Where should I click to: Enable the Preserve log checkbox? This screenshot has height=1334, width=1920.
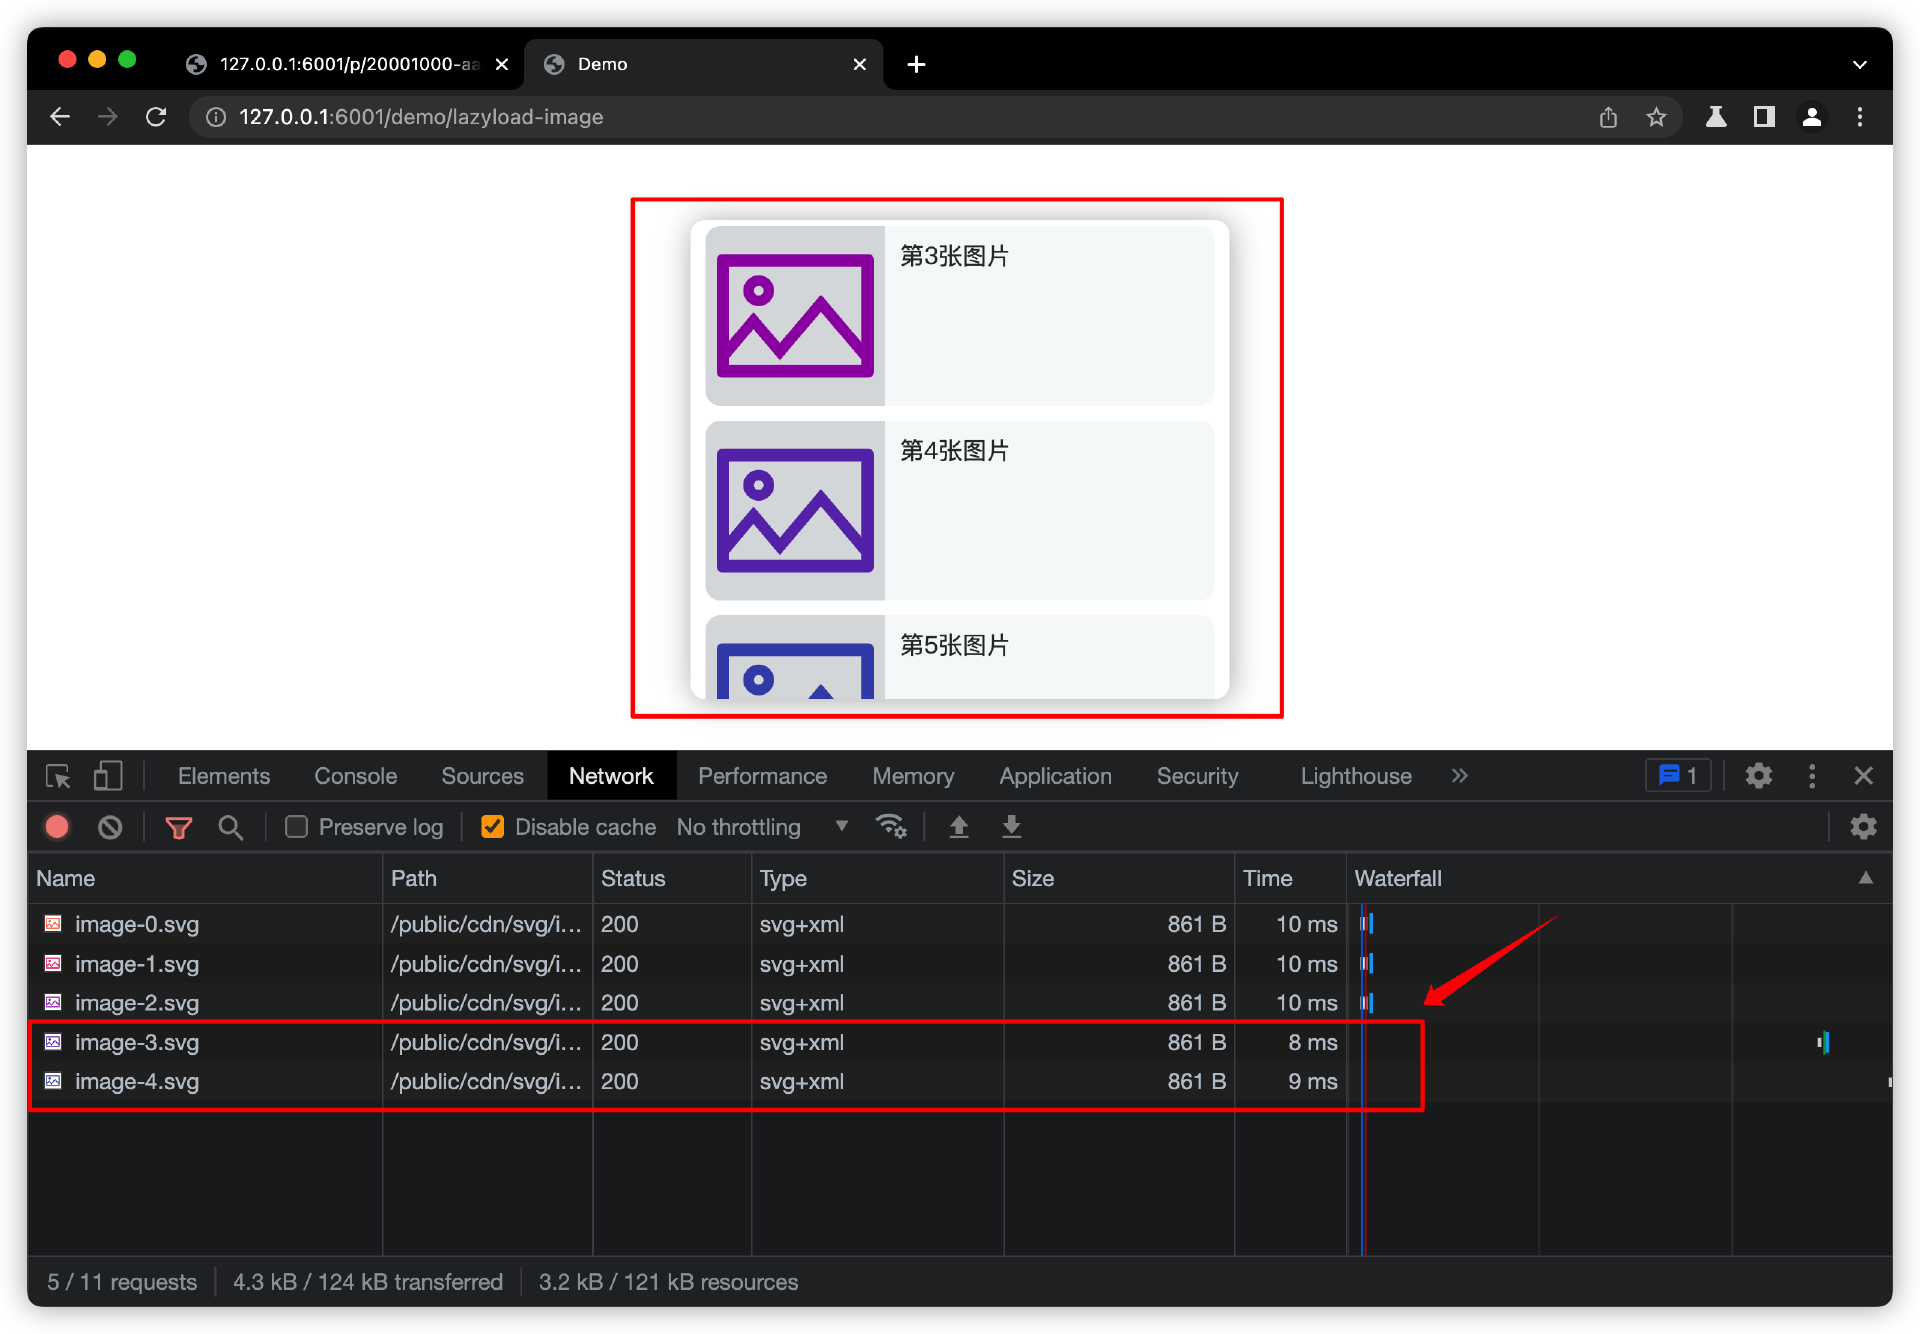pos(296,827)
